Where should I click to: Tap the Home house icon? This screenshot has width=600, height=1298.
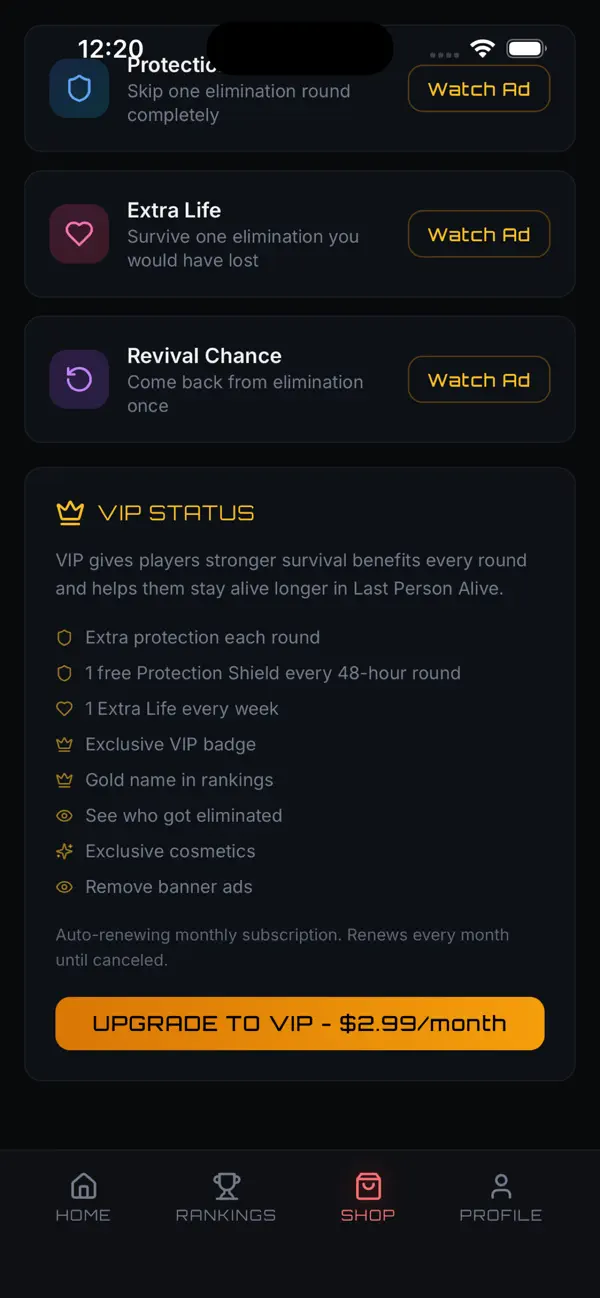pyautogui.click(x=84, y=1186)
